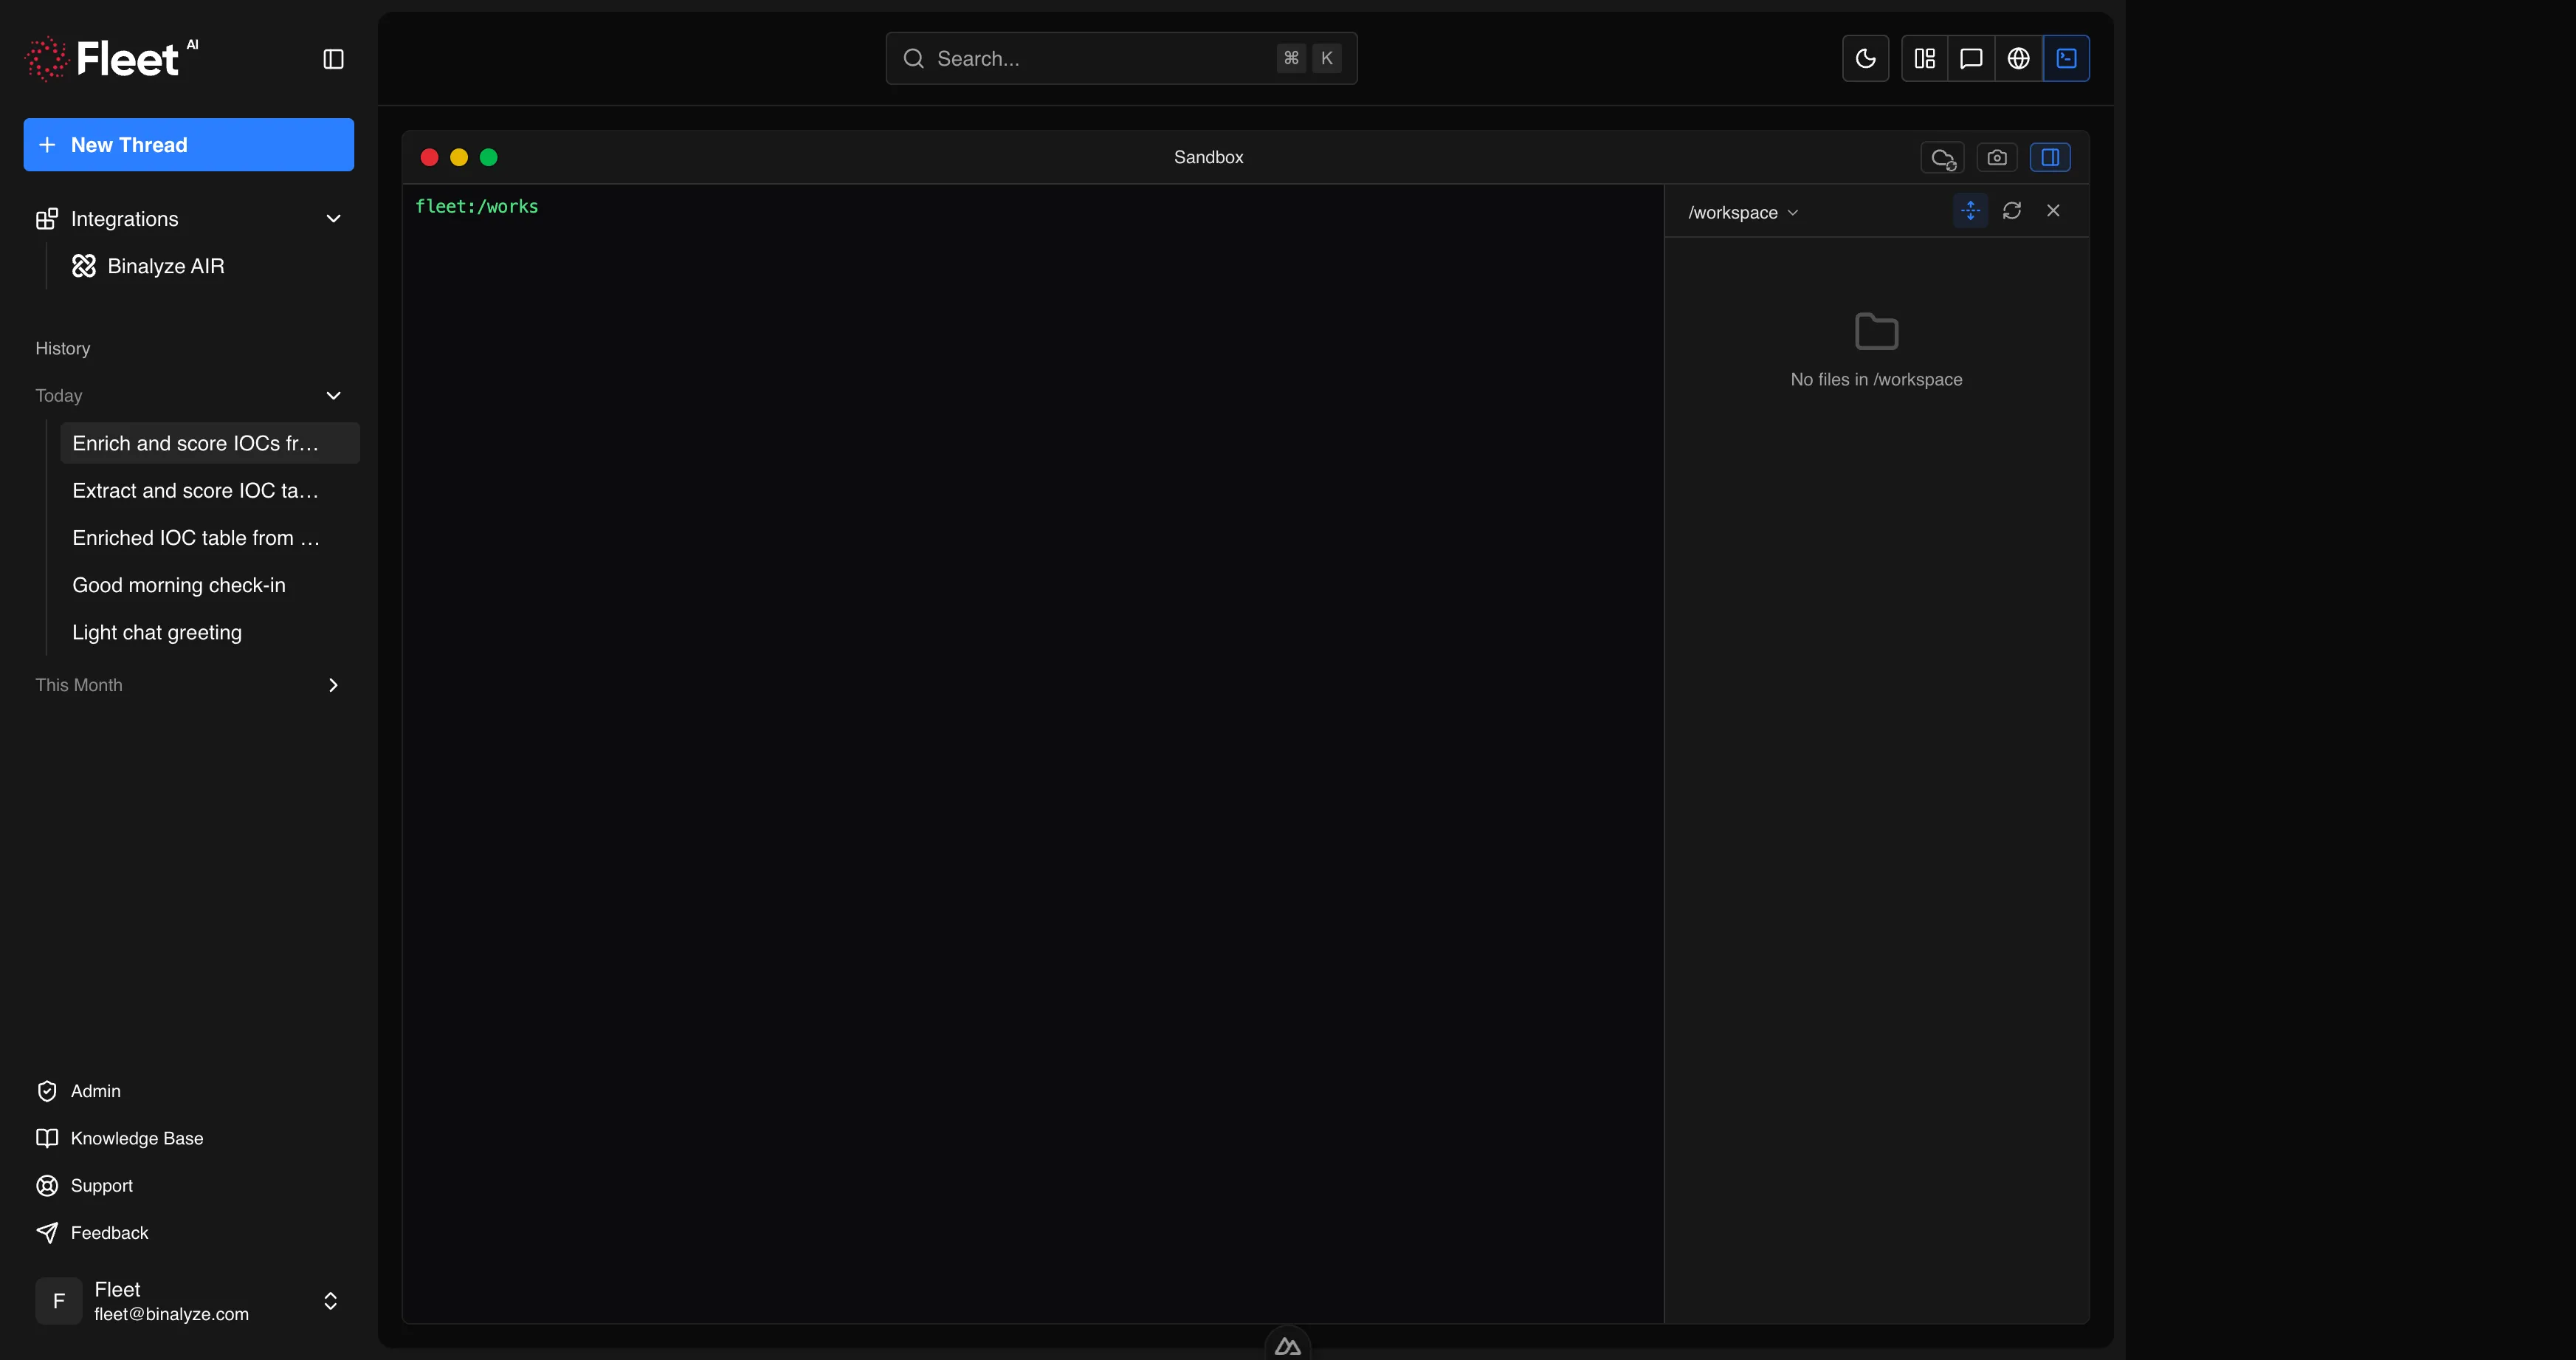The height and width of the screenshot is (1360, 2576).
Task: Collapse the Today history group
Action: (x=333, y=396)
